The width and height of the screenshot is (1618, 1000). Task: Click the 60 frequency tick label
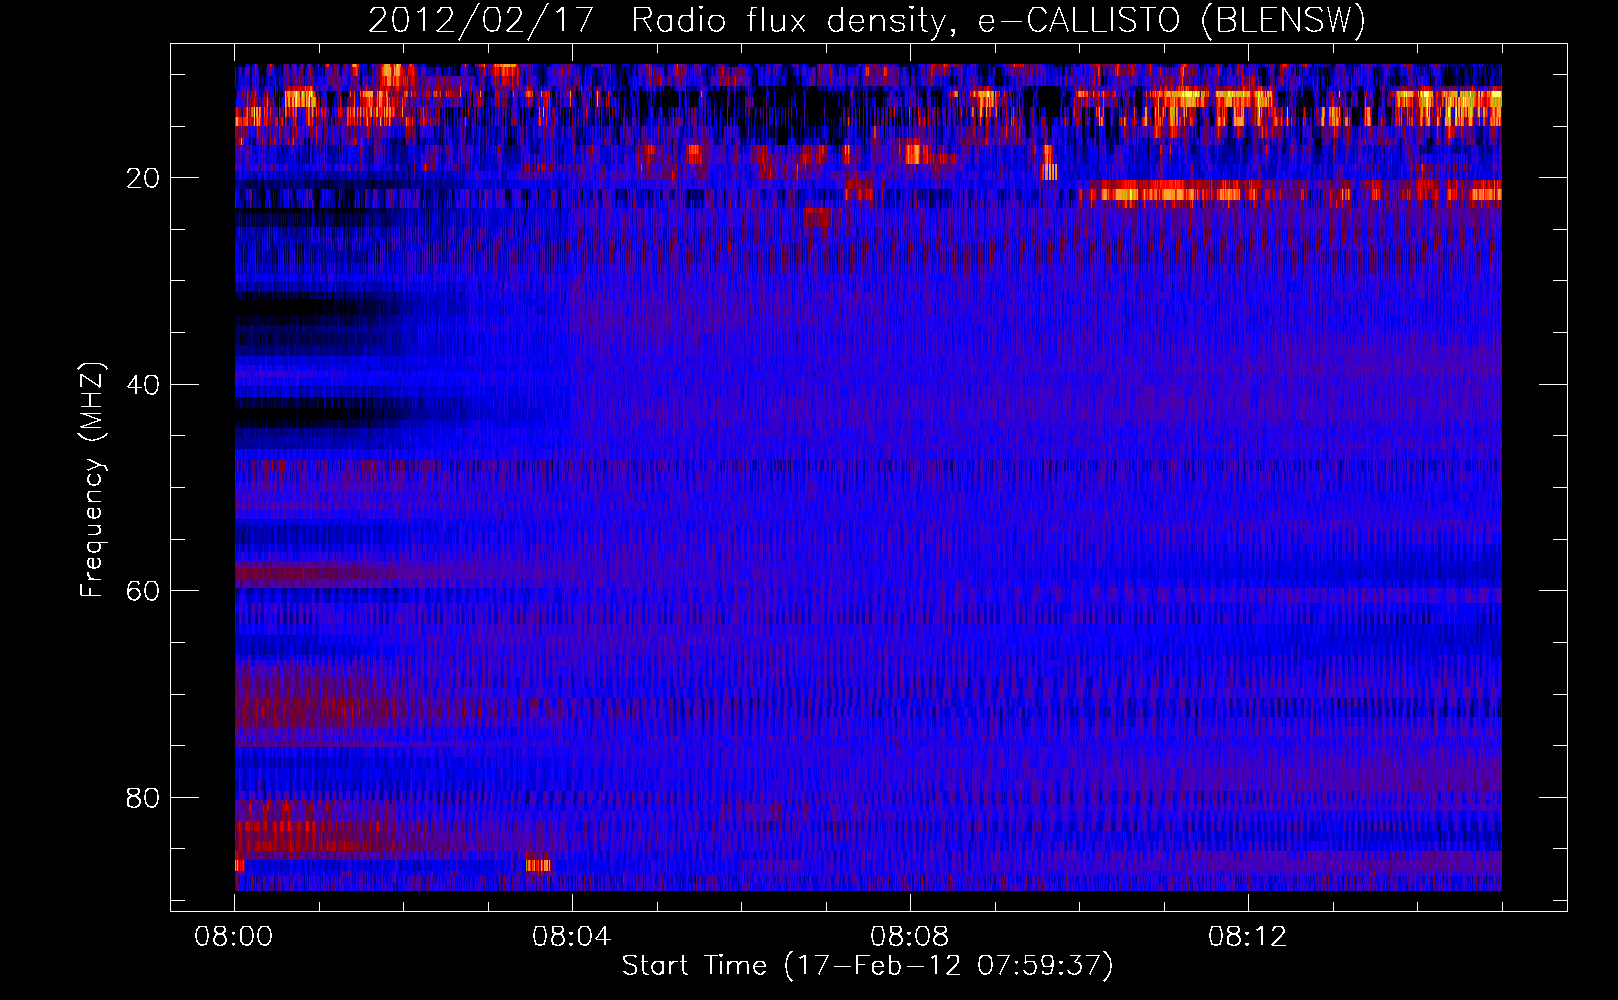[x=144, y=591]
